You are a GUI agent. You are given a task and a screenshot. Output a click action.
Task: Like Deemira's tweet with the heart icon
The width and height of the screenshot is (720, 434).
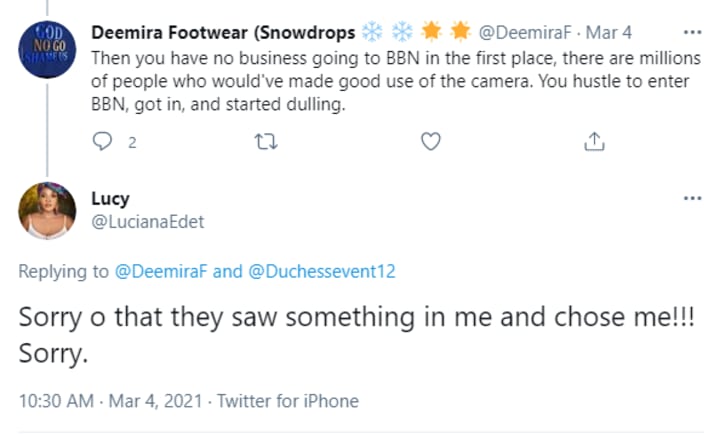click(430, 142)
